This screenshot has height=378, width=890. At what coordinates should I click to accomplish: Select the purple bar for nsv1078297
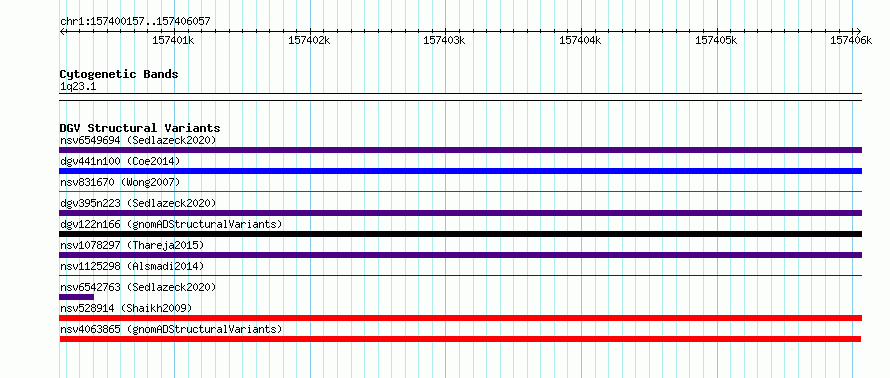[460, 255]
